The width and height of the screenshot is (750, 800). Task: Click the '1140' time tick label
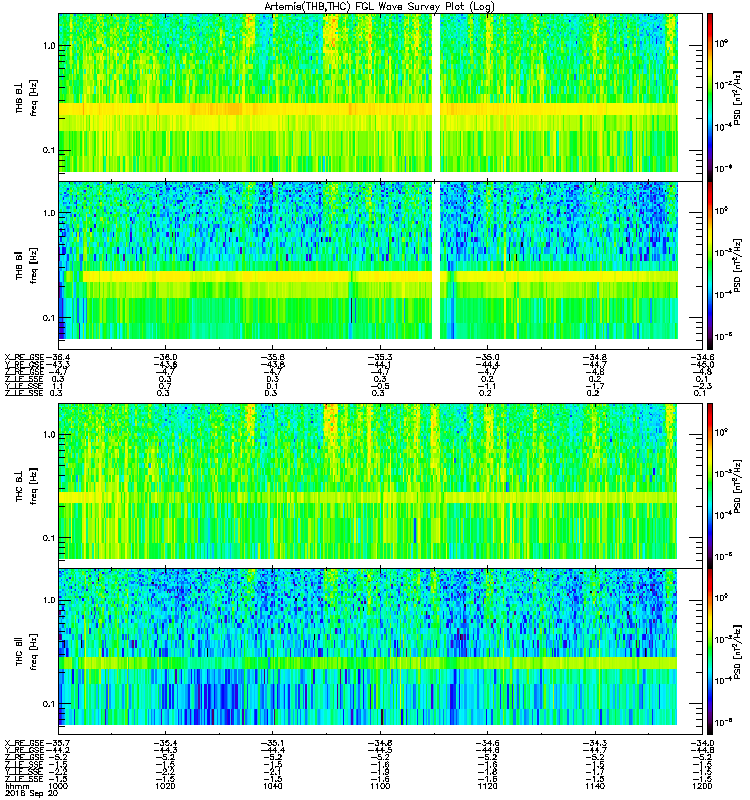coord(594,786)
